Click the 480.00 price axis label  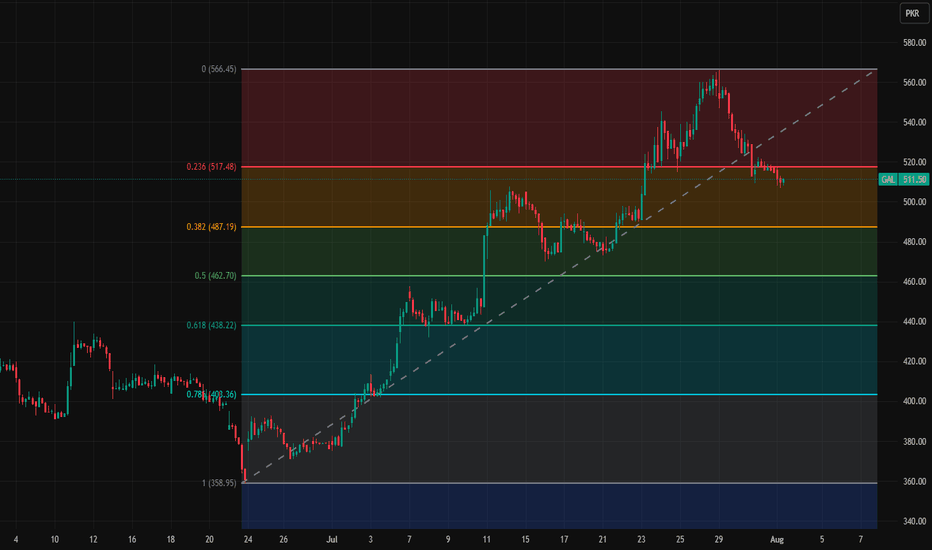click(914, 241)
